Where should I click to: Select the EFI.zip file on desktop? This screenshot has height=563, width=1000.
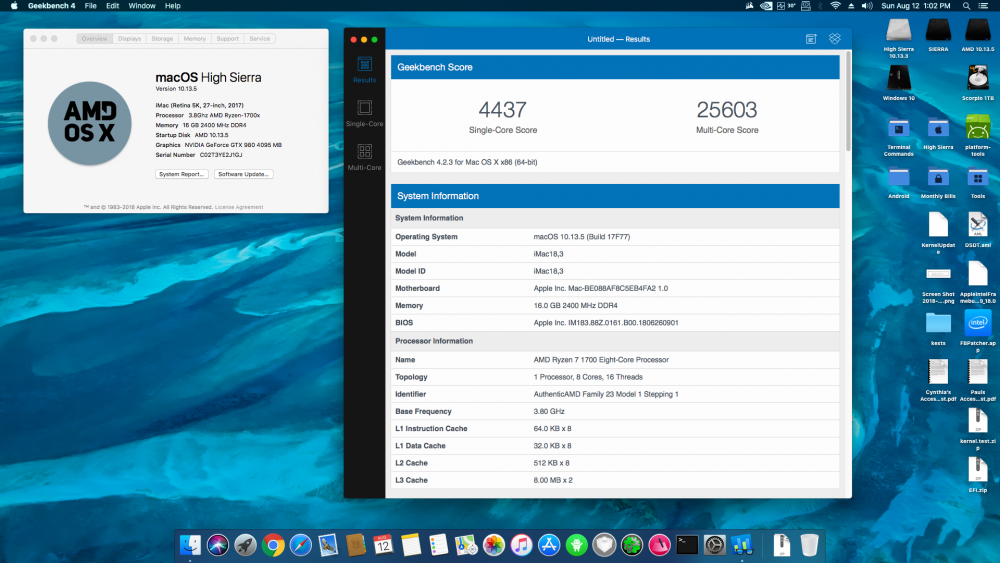pos(978,475)
